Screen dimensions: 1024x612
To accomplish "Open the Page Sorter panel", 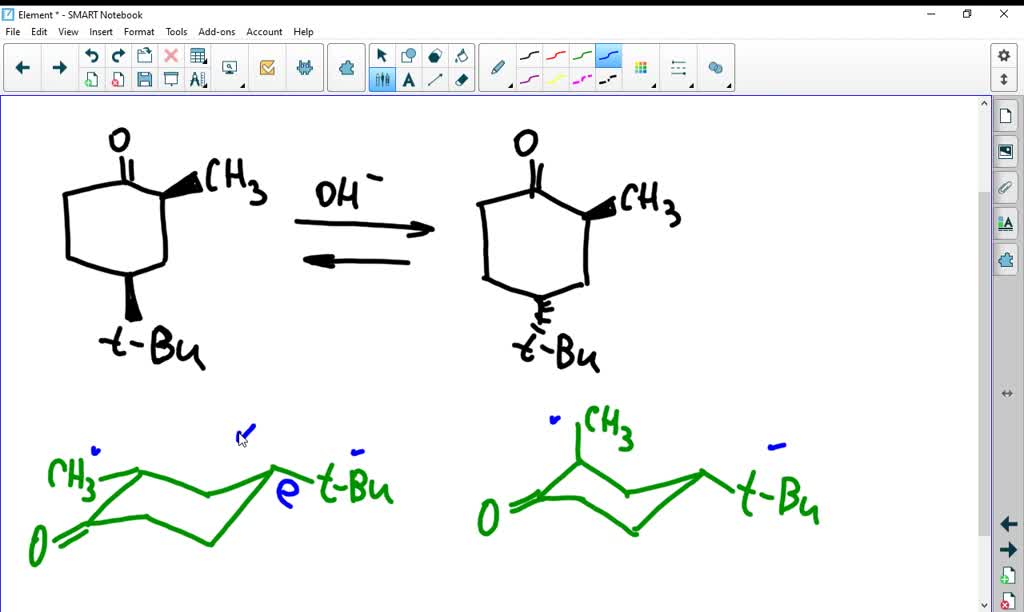I will tap(1007, 114).
